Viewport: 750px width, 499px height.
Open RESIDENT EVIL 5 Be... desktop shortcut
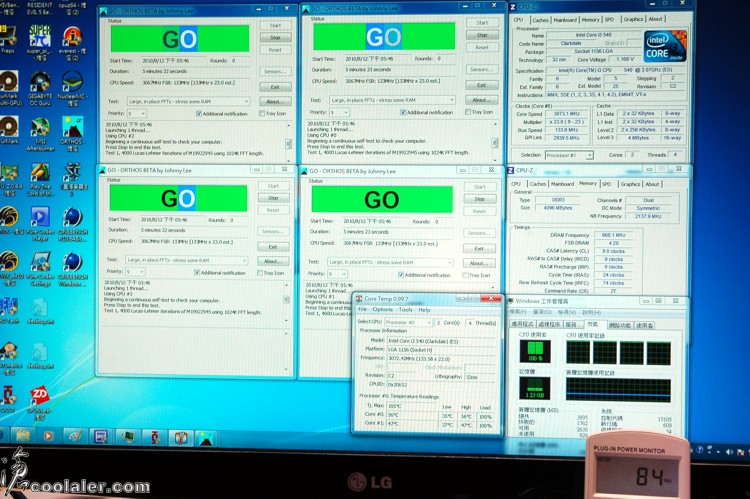(x=40, y=8)
